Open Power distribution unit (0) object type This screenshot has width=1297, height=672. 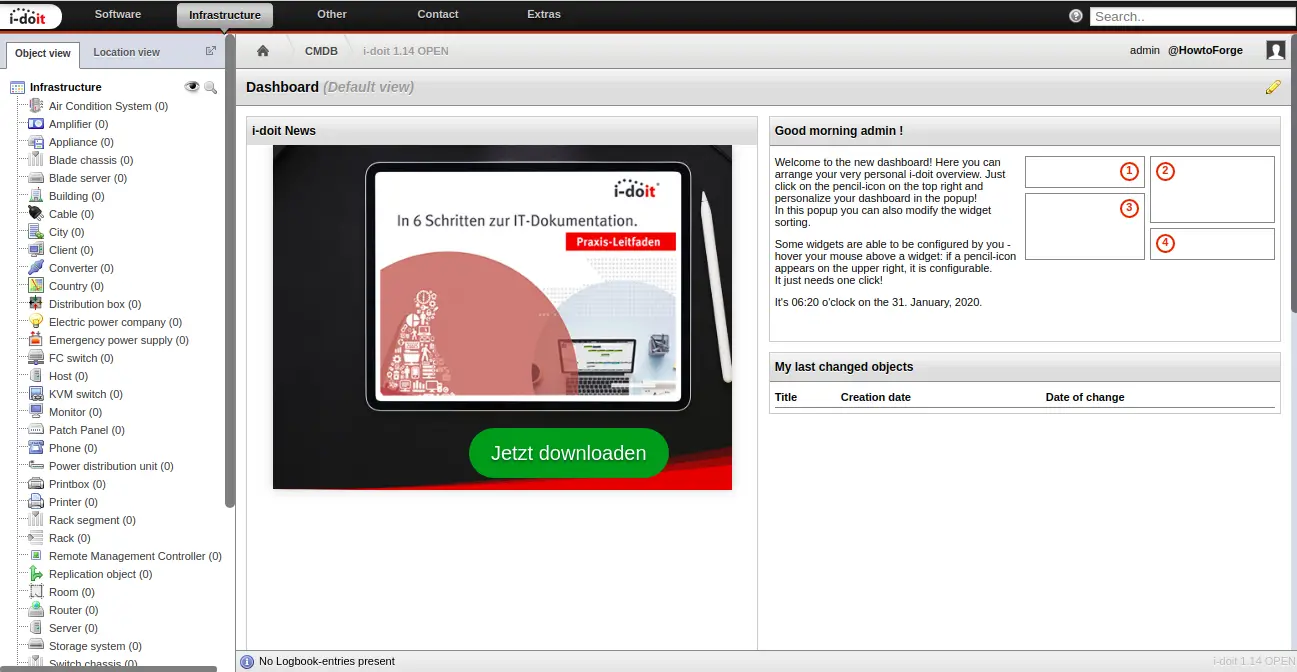[111, 466]
